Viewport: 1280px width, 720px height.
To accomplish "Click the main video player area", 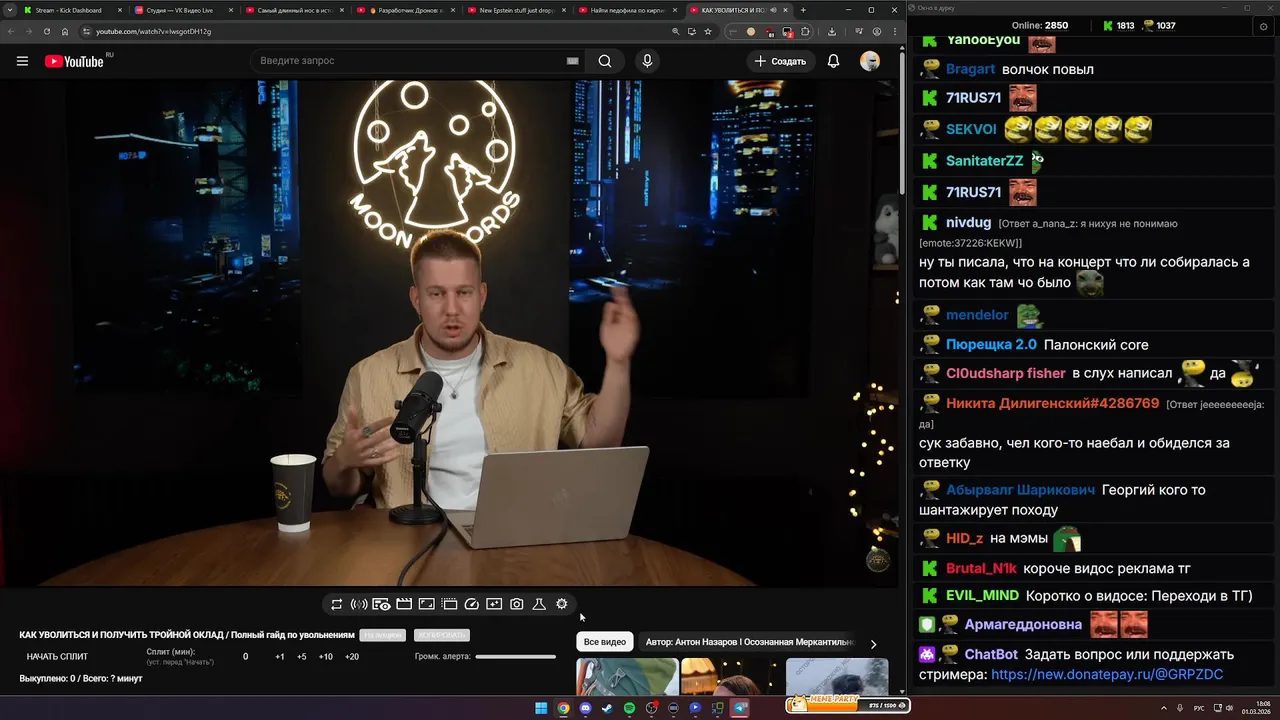I will [450, 333].
